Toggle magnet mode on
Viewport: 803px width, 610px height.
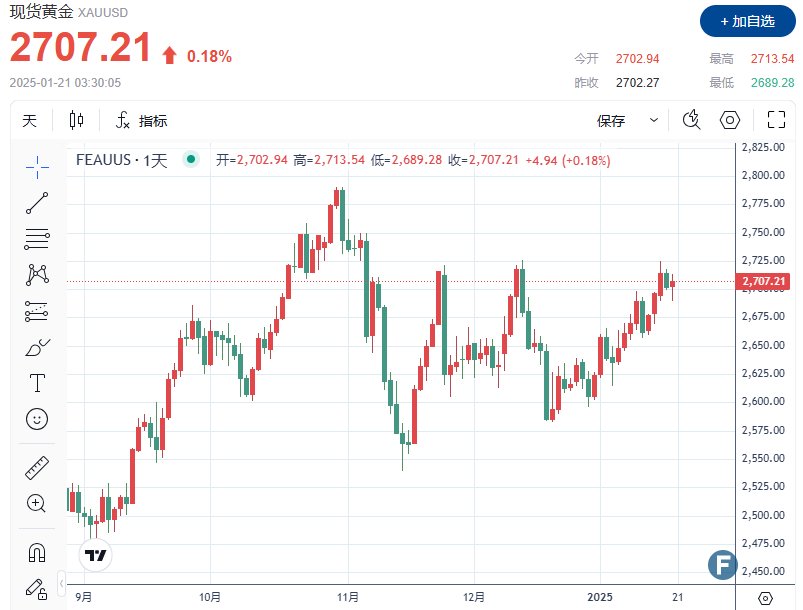(37, 551)
